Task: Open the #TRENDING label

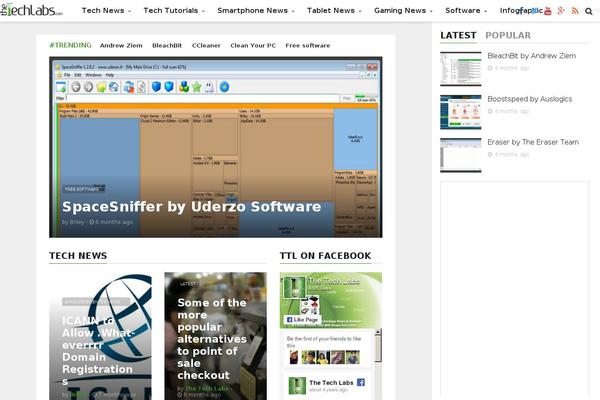Action: pyautogui.click(x=70, y=45)
